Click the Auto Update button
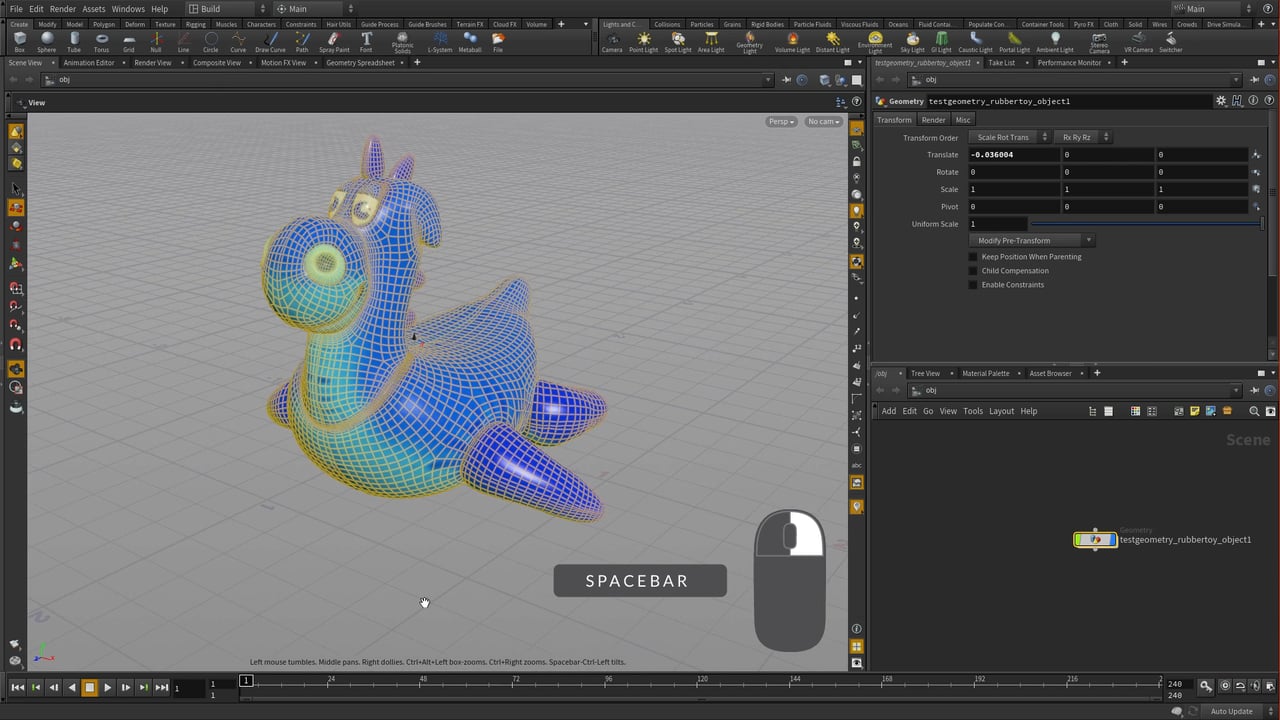The image size is (1280, 720). pos(1231,711)
